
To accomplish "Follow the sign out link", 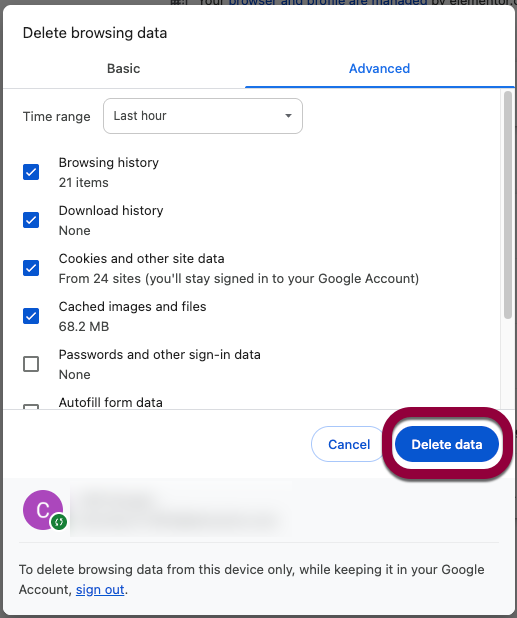I will 100,590.
